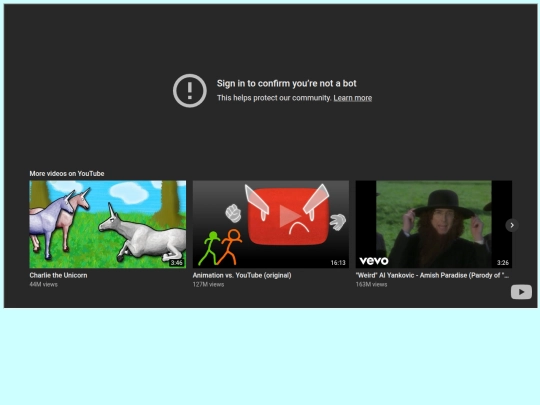Viewport: 540px width, 405px height.
Task: Open Animation vs. YouTube video thumbnail
Action: coord(271,224)
